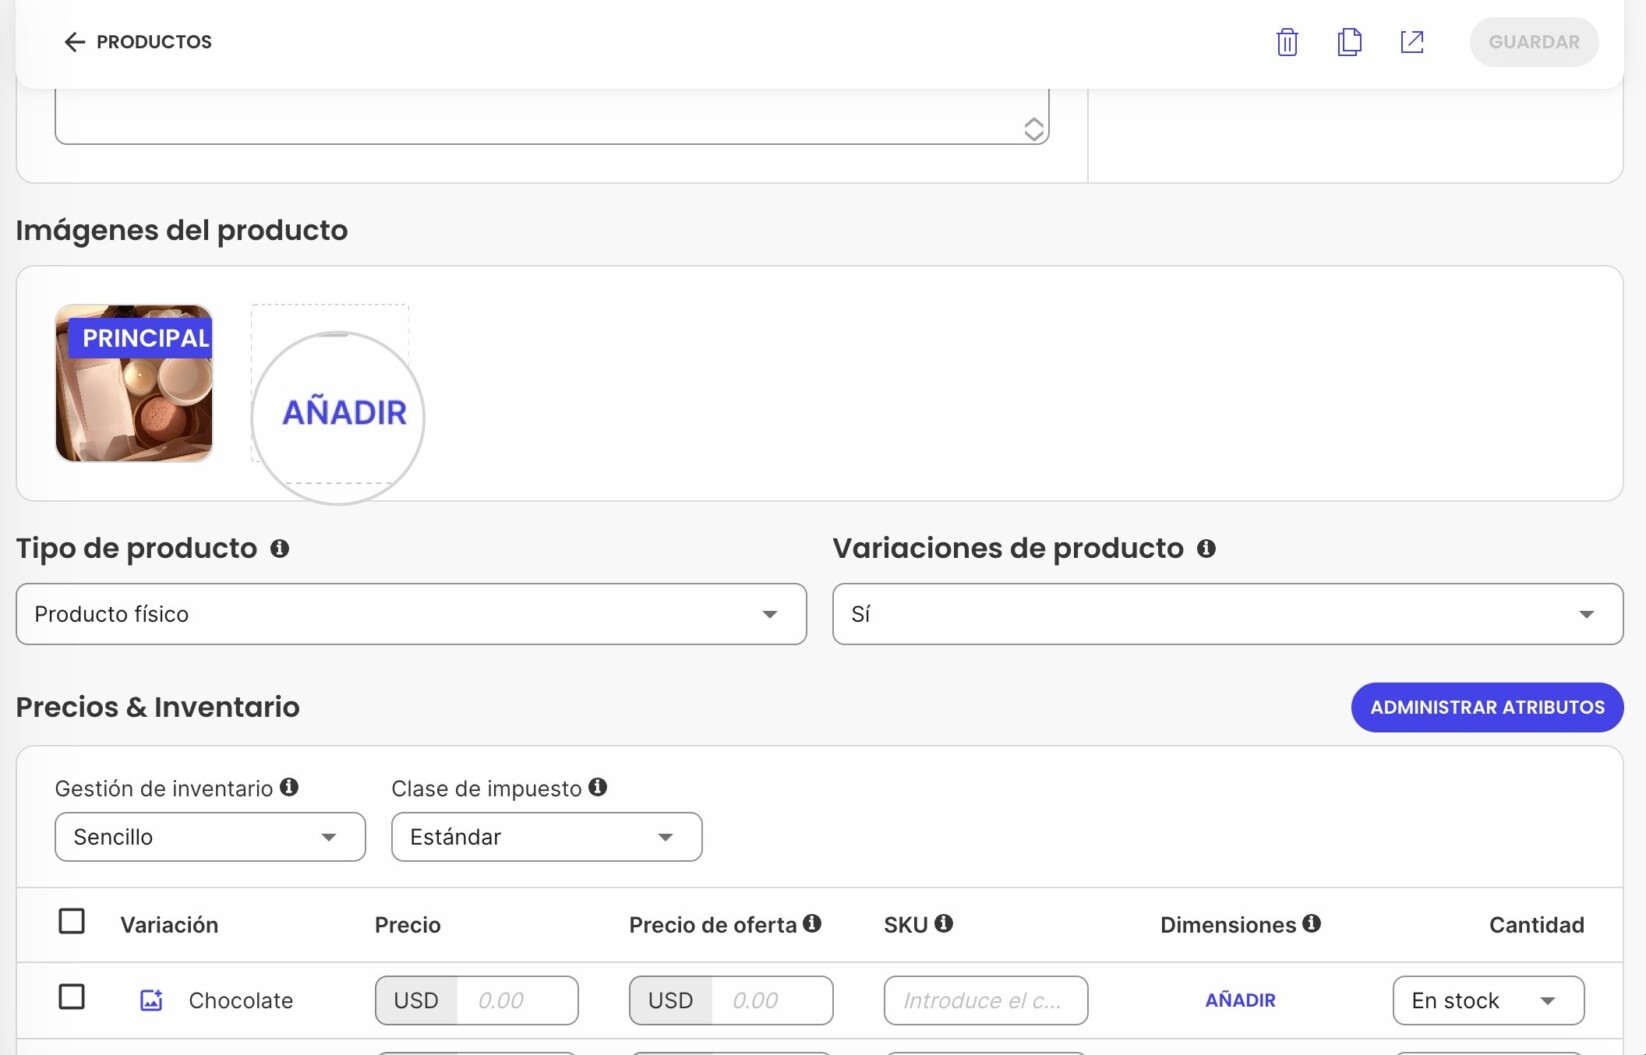Open the Producto físico dropdown

pos(411,614)
